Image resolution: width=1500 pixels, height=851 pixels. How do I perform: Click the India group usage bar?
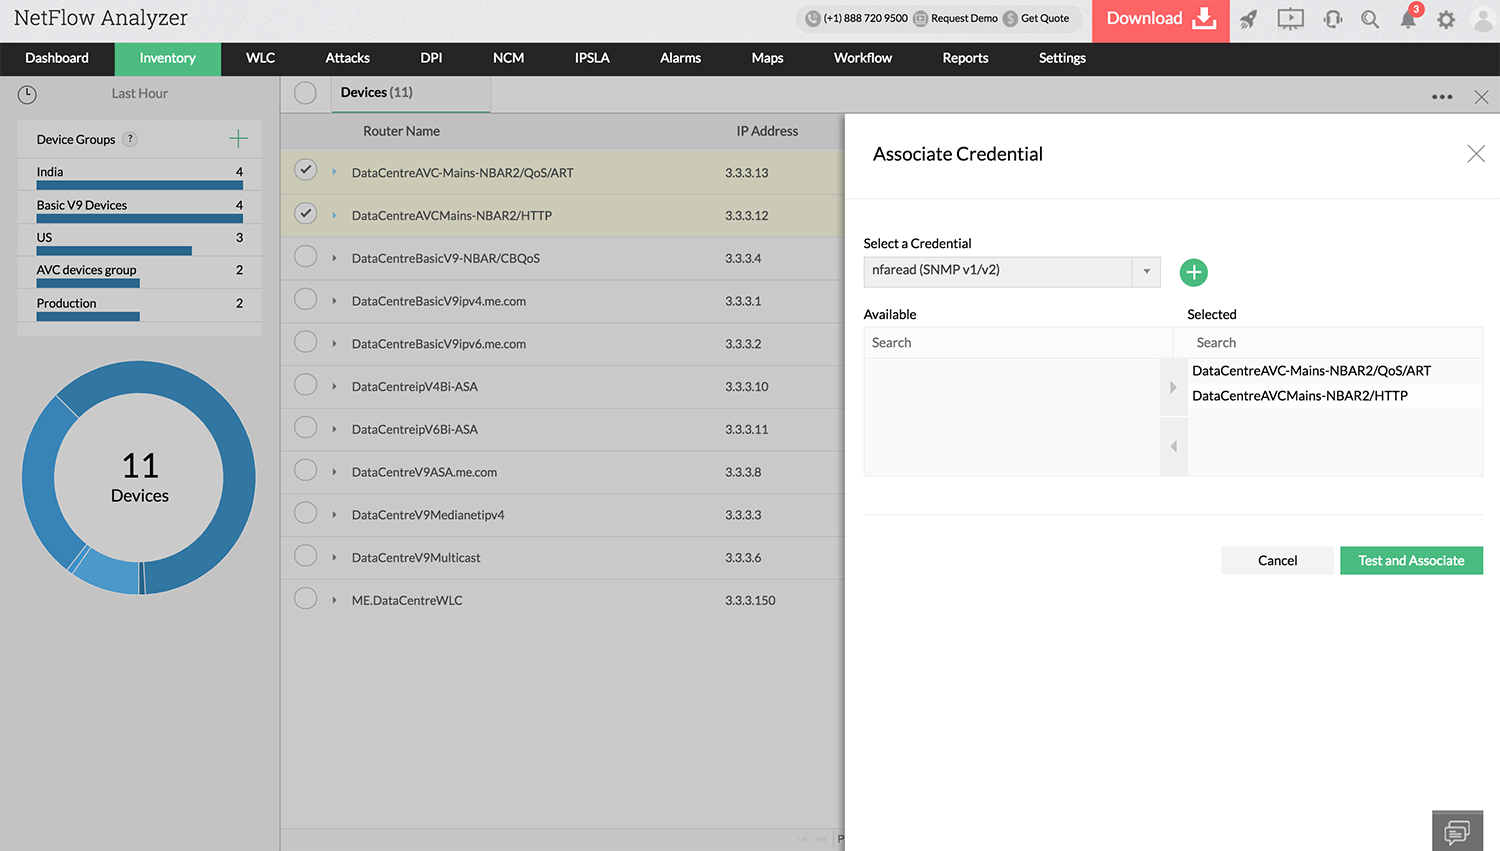tap(140, 185)
